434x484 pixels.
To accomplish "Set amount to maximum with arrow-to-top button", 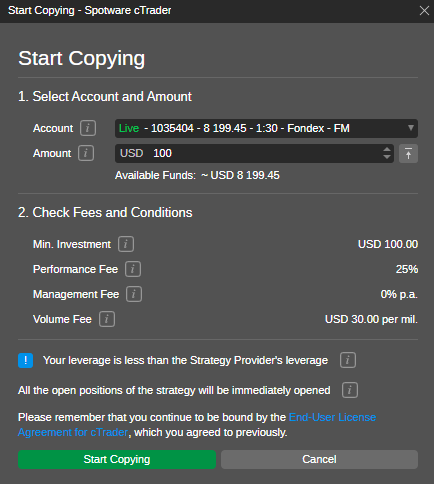I will pos(408,154).
